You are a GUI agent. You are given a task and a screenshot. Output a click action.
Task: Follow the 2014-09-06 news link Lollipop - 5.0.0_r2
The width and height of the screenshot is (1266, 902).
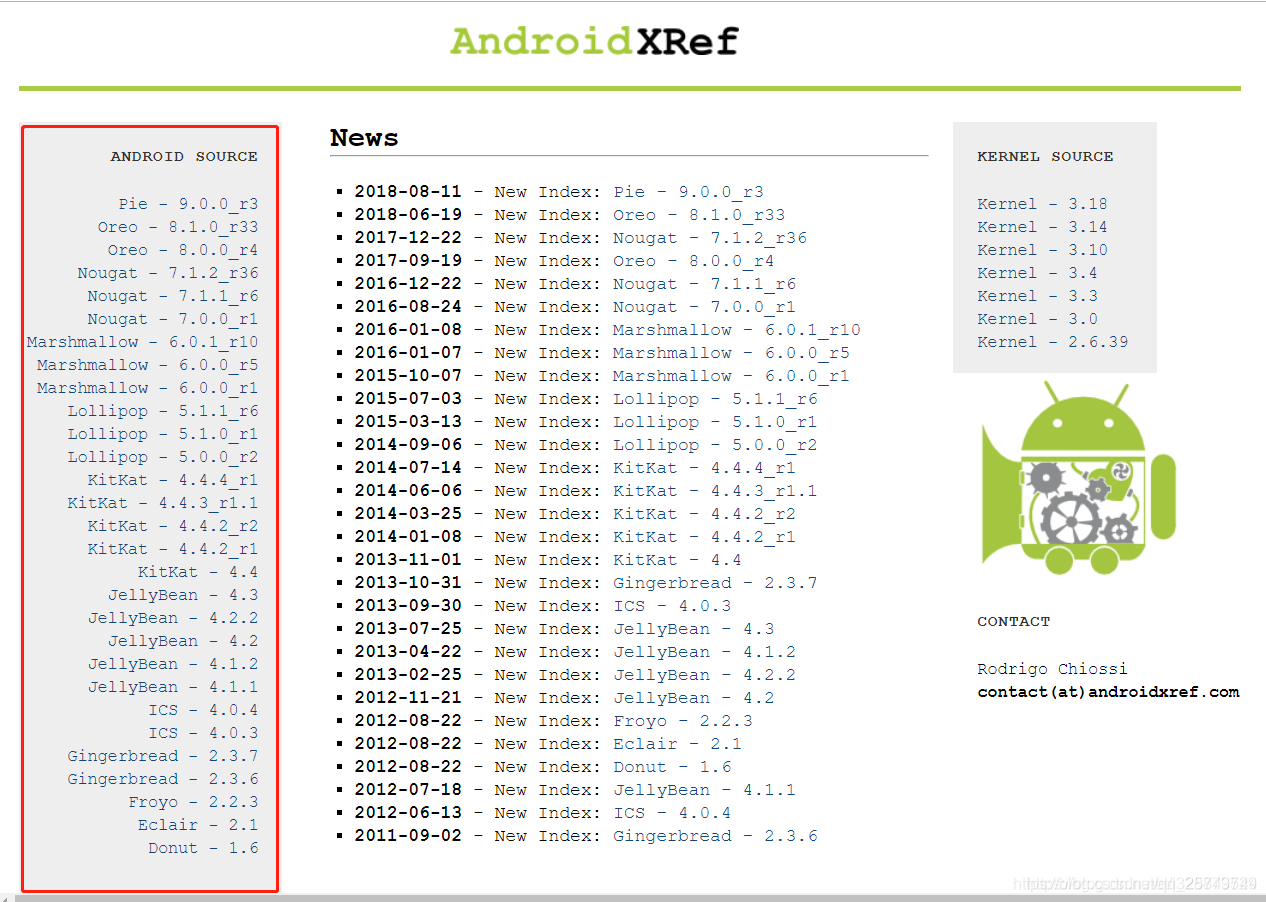[715, 445]
